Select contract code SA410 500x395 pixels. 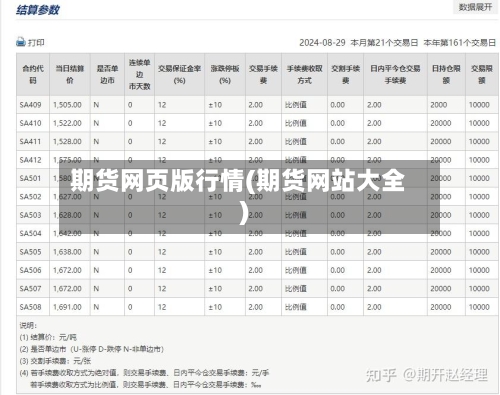tap(30, 123)
